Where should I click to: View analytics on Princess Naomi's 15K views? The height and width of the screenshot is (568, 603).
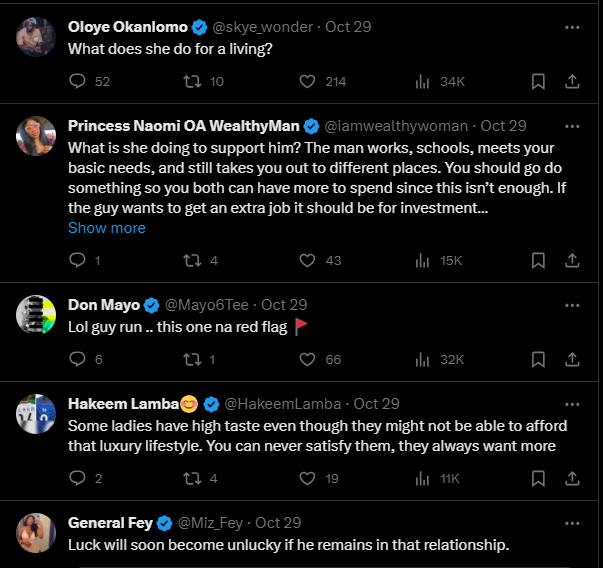pos(422,260)
